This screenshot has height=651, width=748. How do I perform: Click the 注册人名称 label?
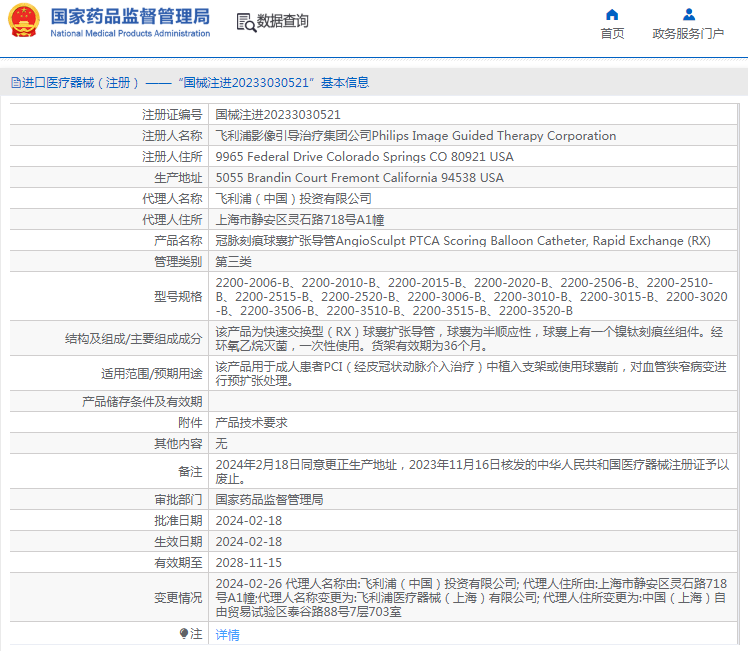point(172,135)
